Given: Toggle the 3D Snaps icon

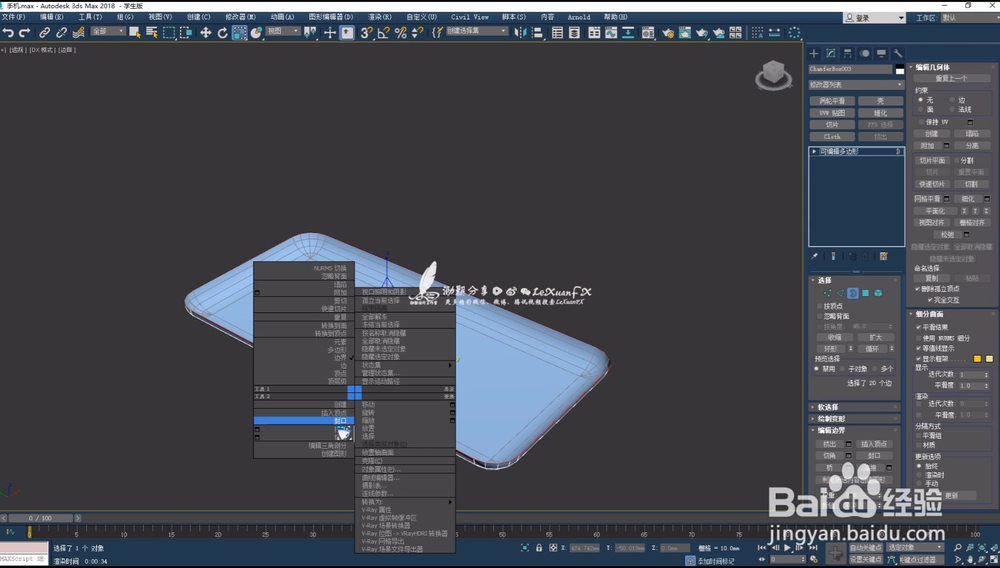Looking at the screenshot, I should [366, 32].
